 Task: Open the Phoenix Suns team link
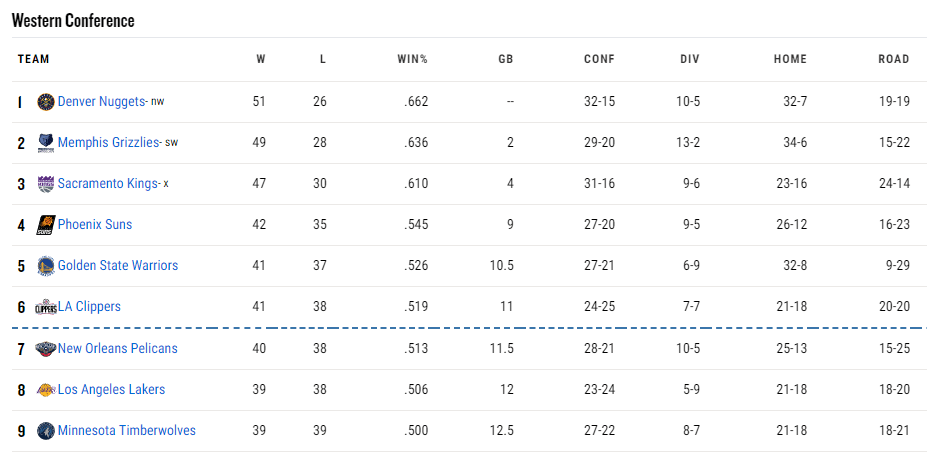click(x=95, y=224)
